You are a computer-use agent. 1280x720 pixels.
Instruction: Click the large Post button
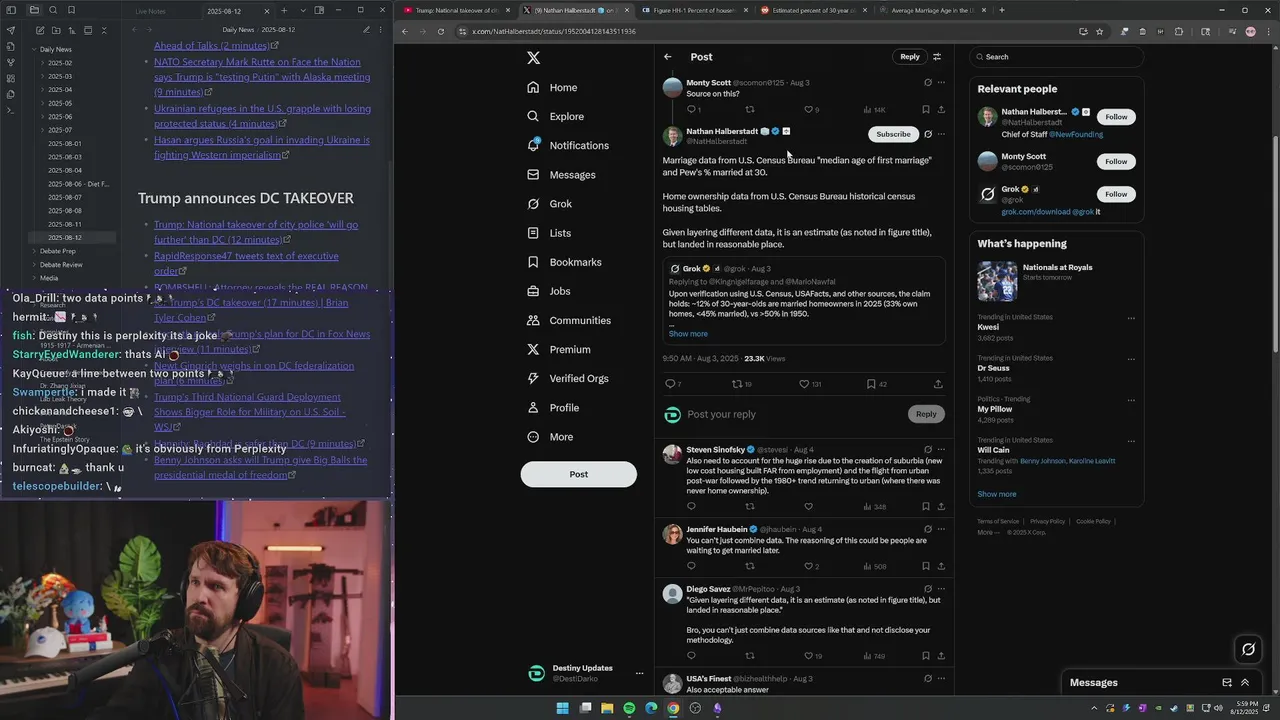coord(578,474)
